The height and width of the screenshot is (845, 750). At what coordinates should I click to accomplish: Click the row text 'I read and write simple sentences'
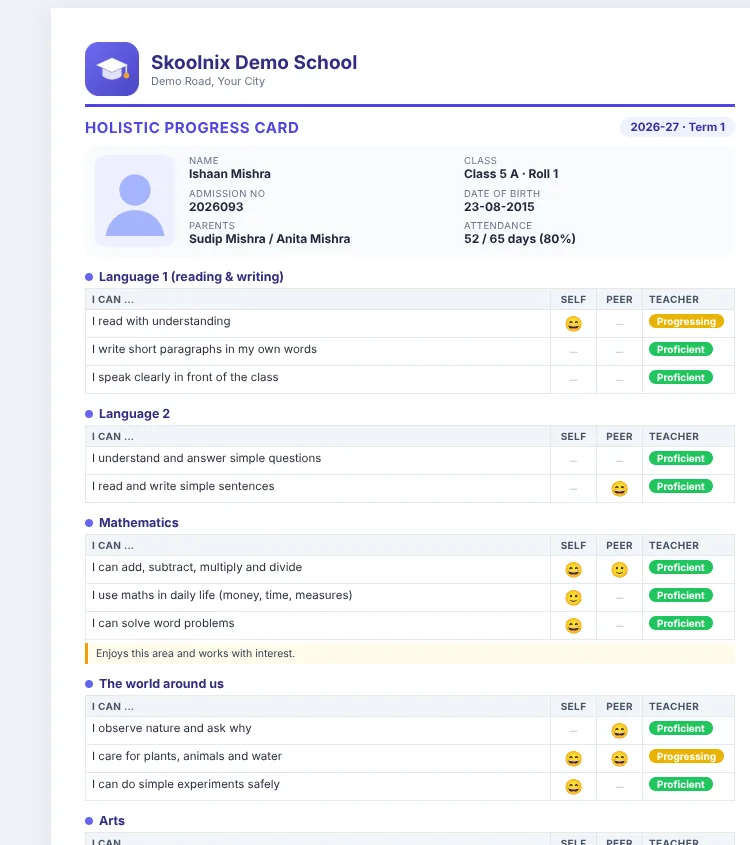[x=183, y=486]
